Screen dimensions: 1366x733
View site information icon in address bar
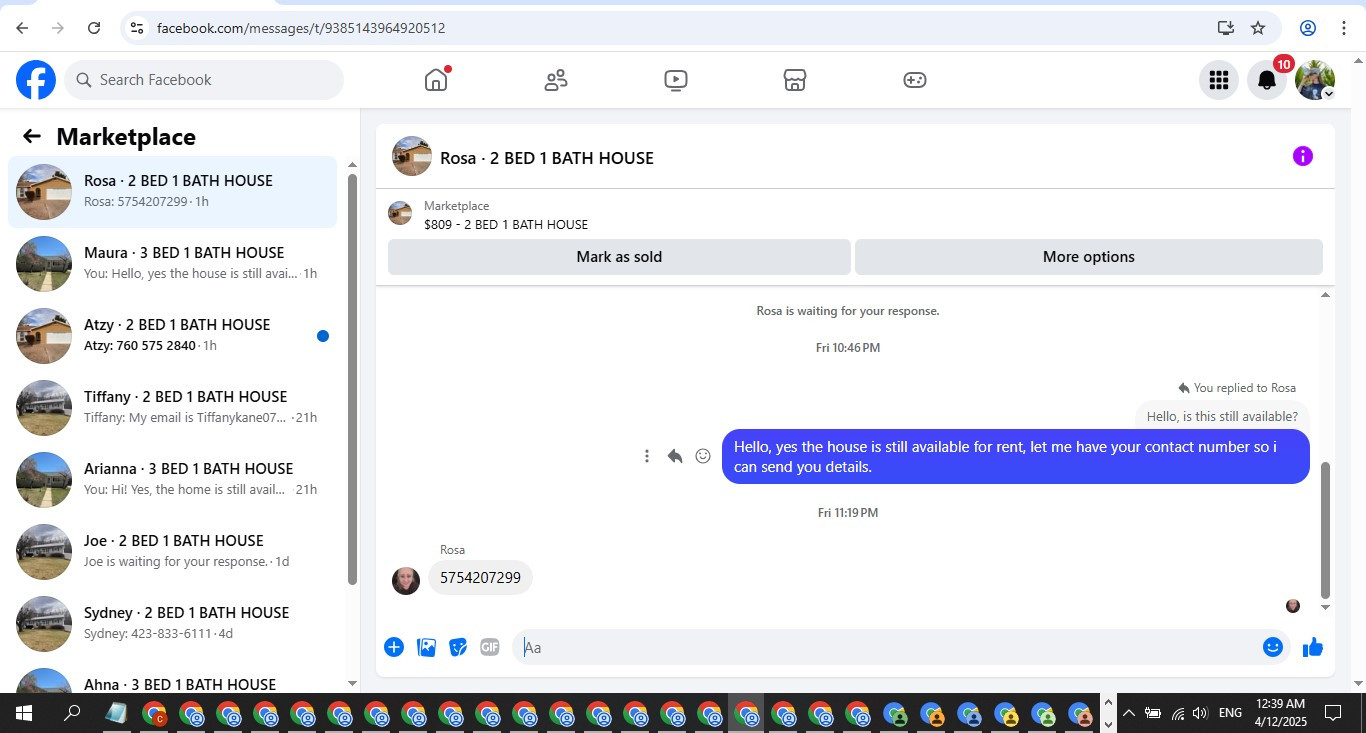[x=137, y=28]
